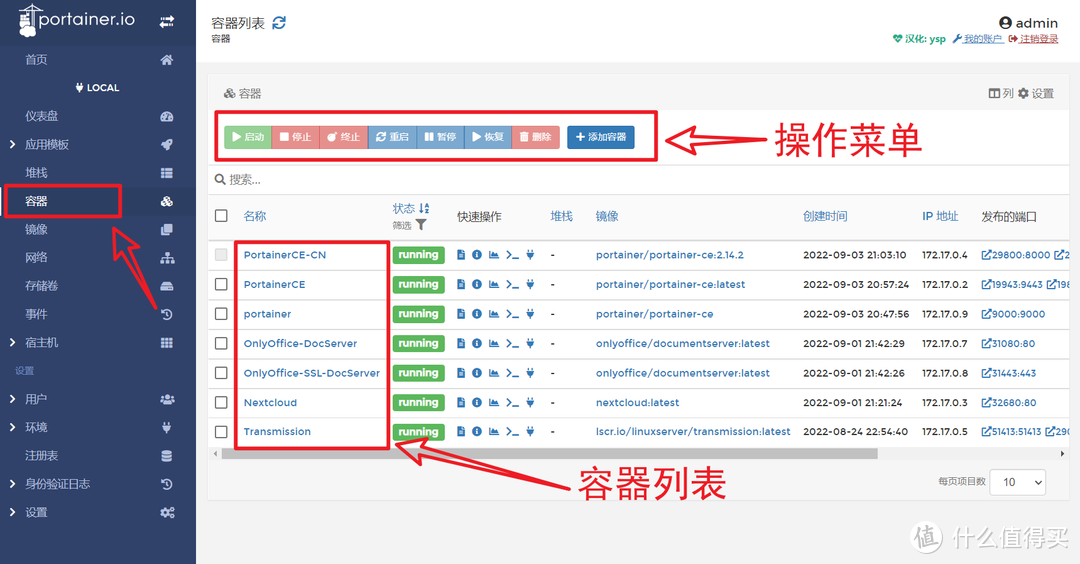Click the database icon beside 注册表

[167, 455]
